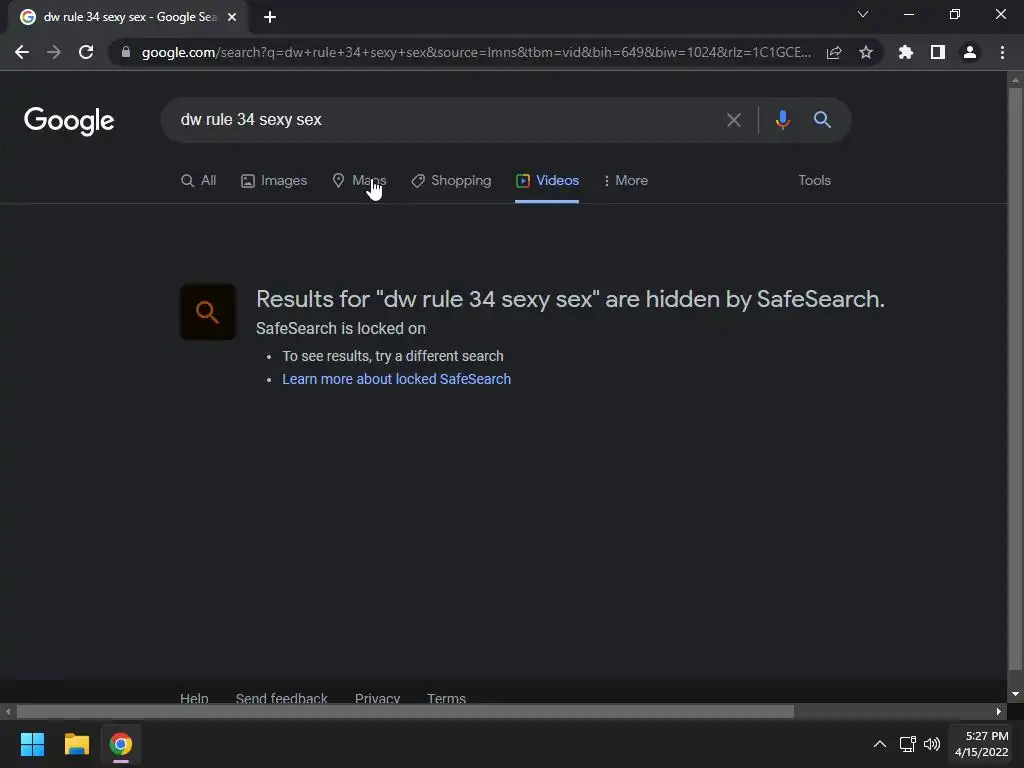The width and height of the screenshot is (1024, 768).
Task: Open the Privacy footer link
Action: (377, 698)
